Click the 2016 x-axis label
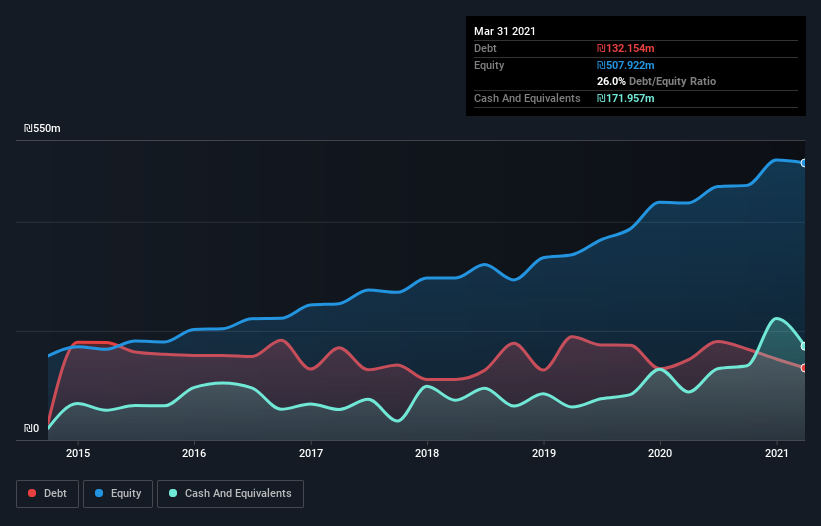The height and width of the screenshot is (526, 821). pyautogui.click(x=194, y=453)
